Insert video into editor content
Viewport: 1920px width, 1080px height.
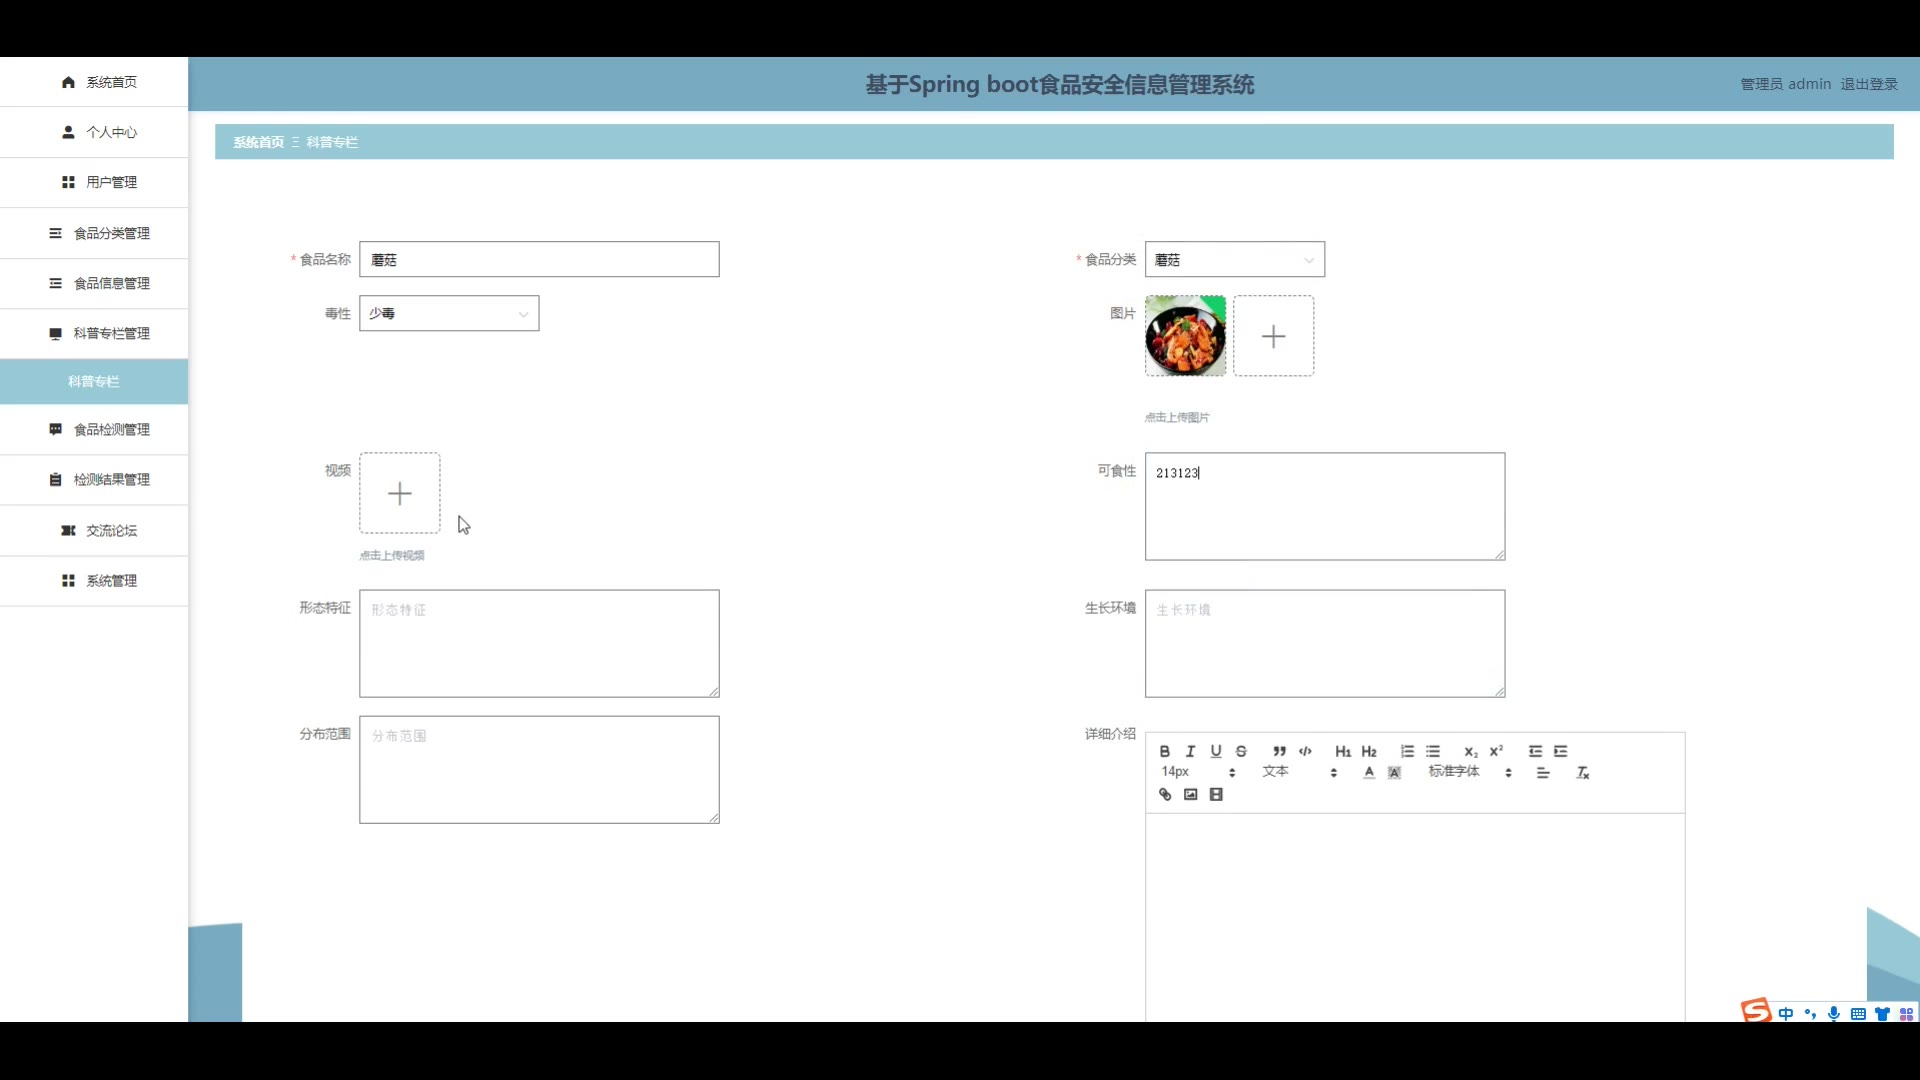1216,794
